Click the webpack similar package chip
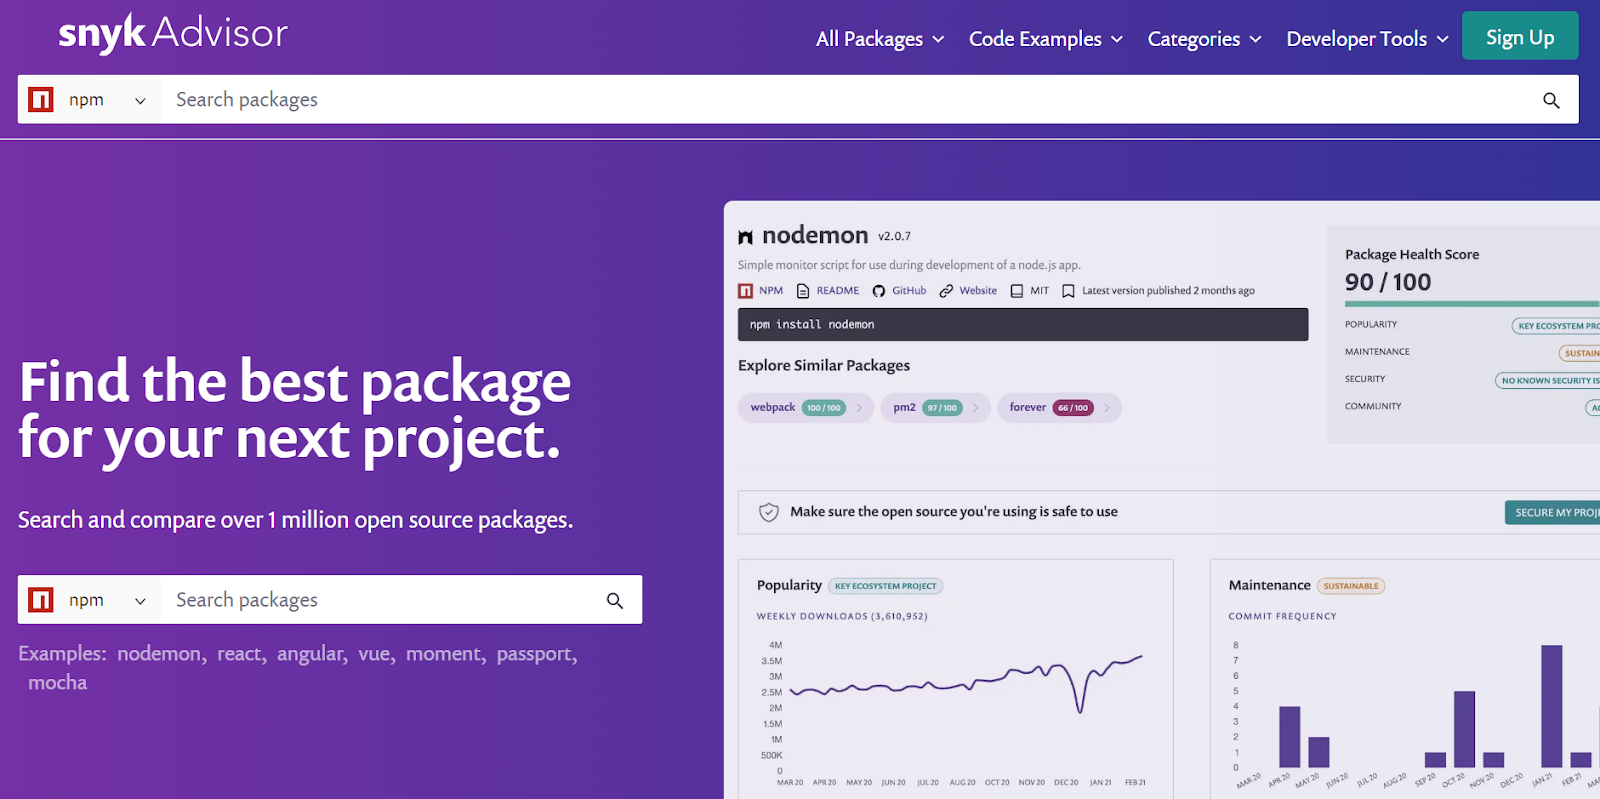This screenshot has height=799, width=1600. pyautogui.click(x=805, y=408)
